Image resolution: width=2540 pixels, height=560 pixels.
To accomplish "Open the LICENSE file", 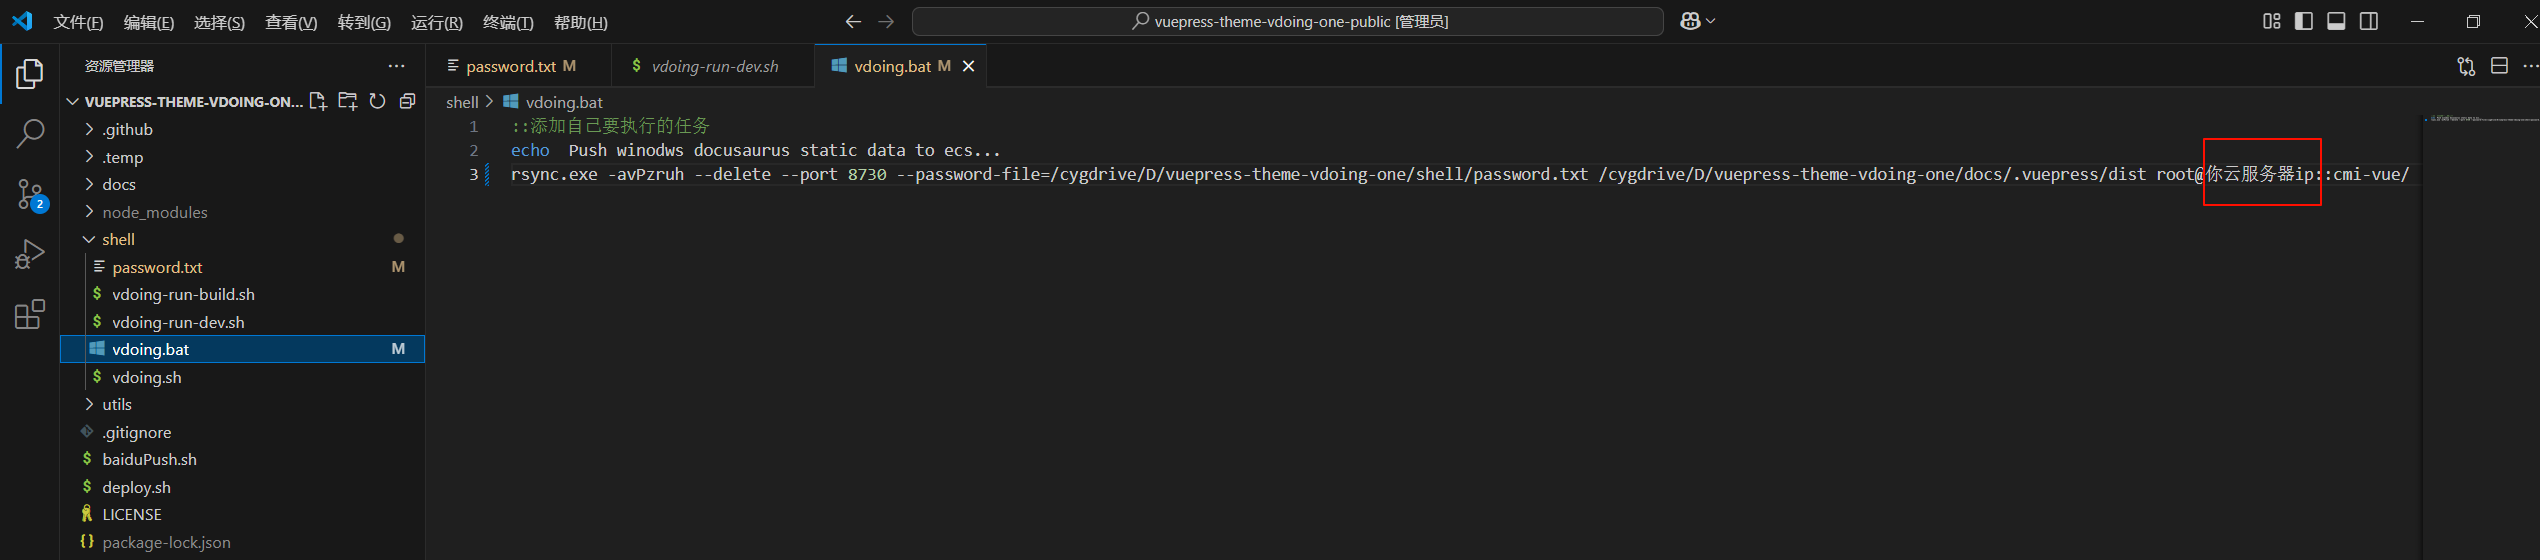I will coord(242,514).
